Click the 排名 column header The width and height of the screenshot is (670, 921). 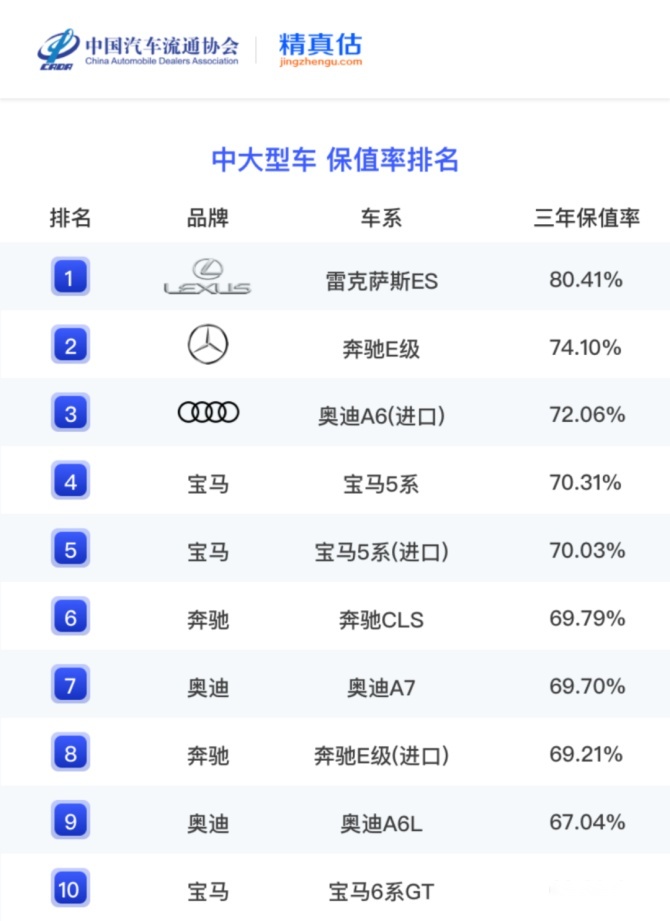(x=70, y=218)
